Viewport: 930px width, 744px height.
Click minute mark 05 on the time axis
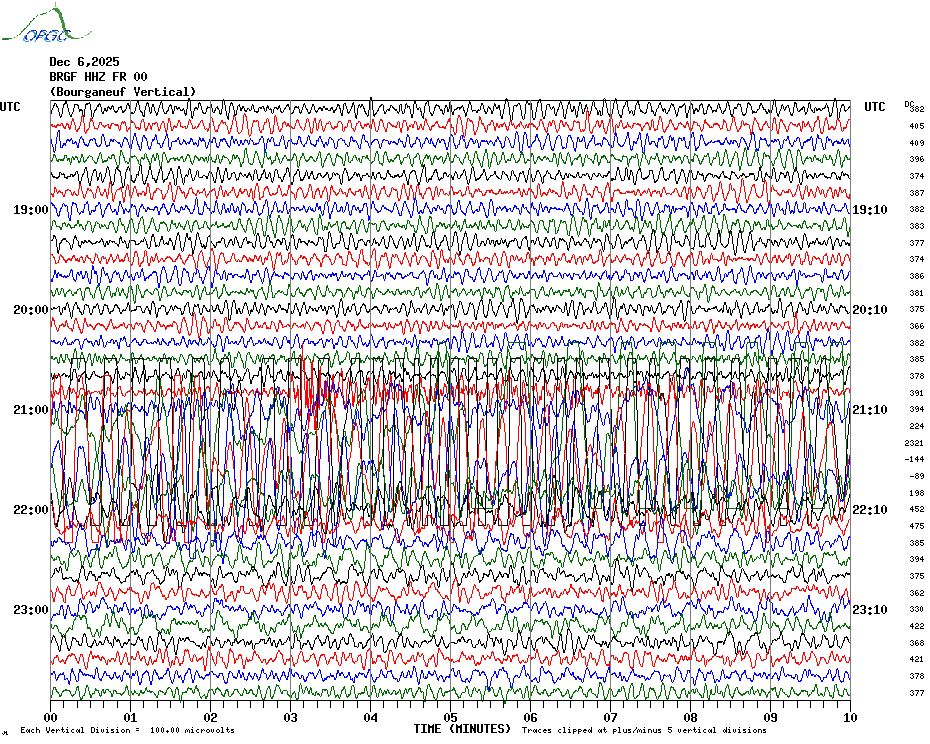451,717
